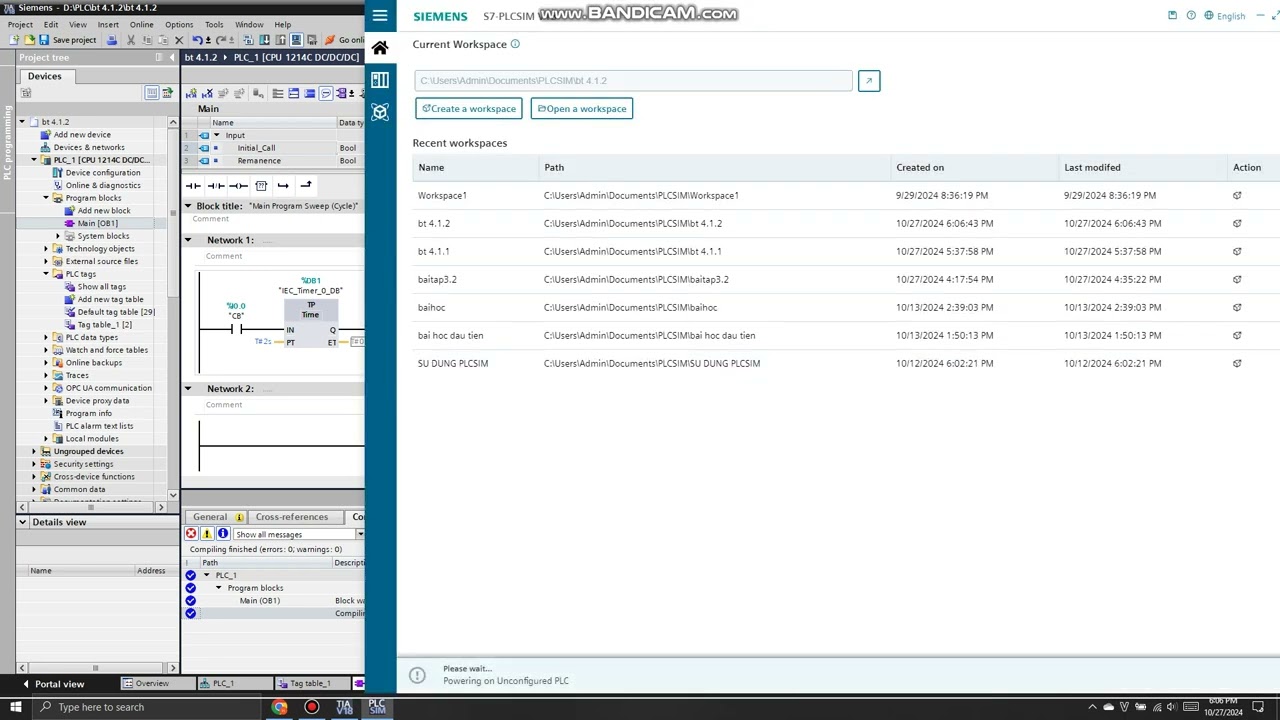
Task: Open the PLCSIM 3D cube icon
Action: [x=380, y=112]
